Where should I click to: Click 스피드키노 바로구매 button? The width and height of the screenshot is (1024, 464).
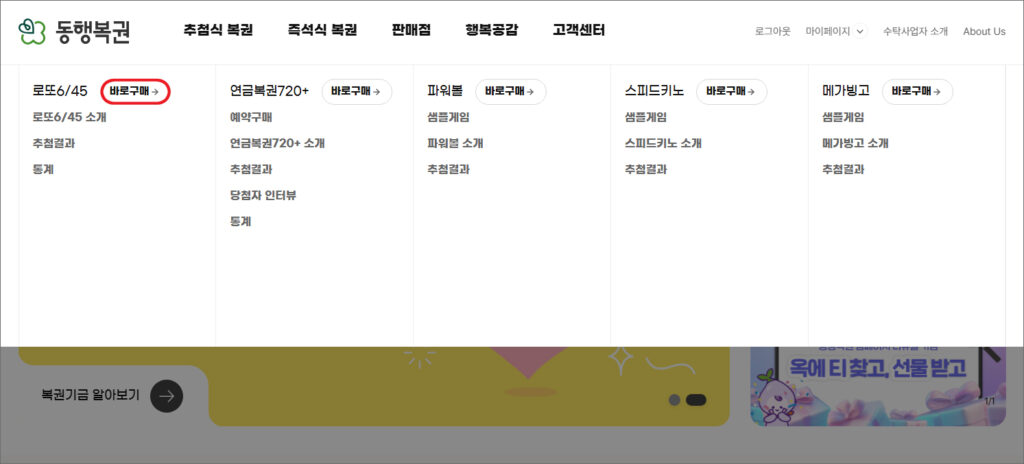click(x=731, y=91)
